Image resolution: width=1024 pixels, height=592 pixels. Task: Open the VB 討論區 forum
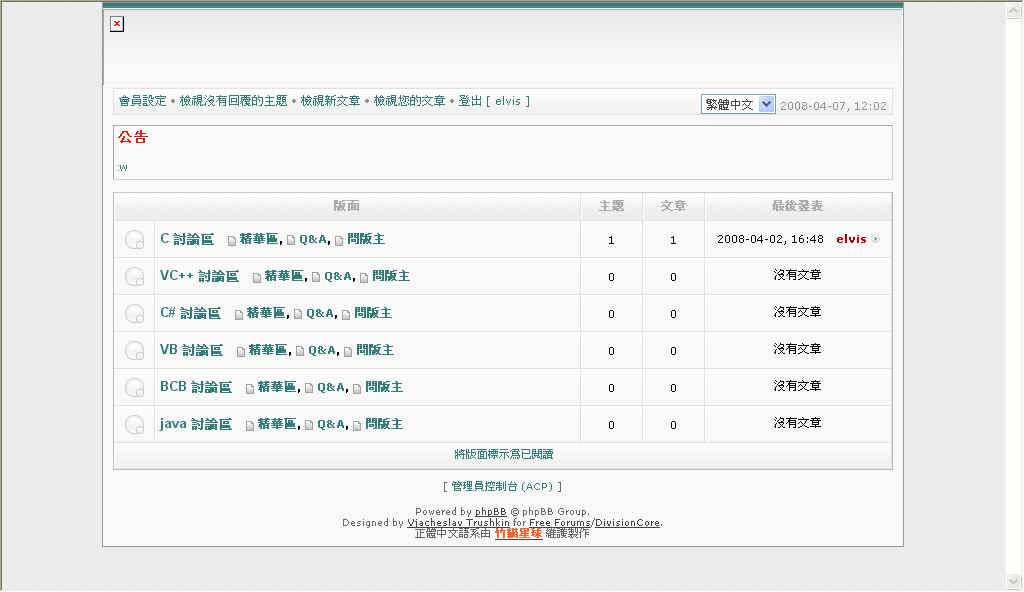(191, 350)
